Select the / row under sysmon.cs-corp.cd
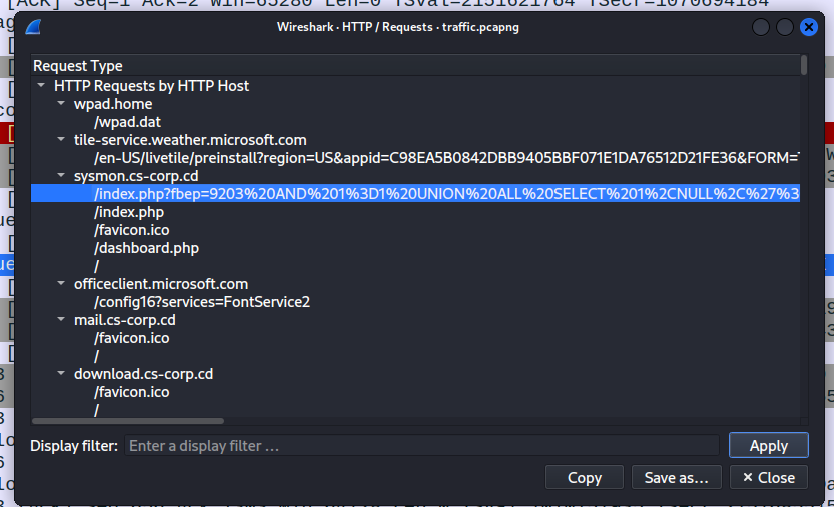Viewport: 834px width, 507px height. [415, 266]
